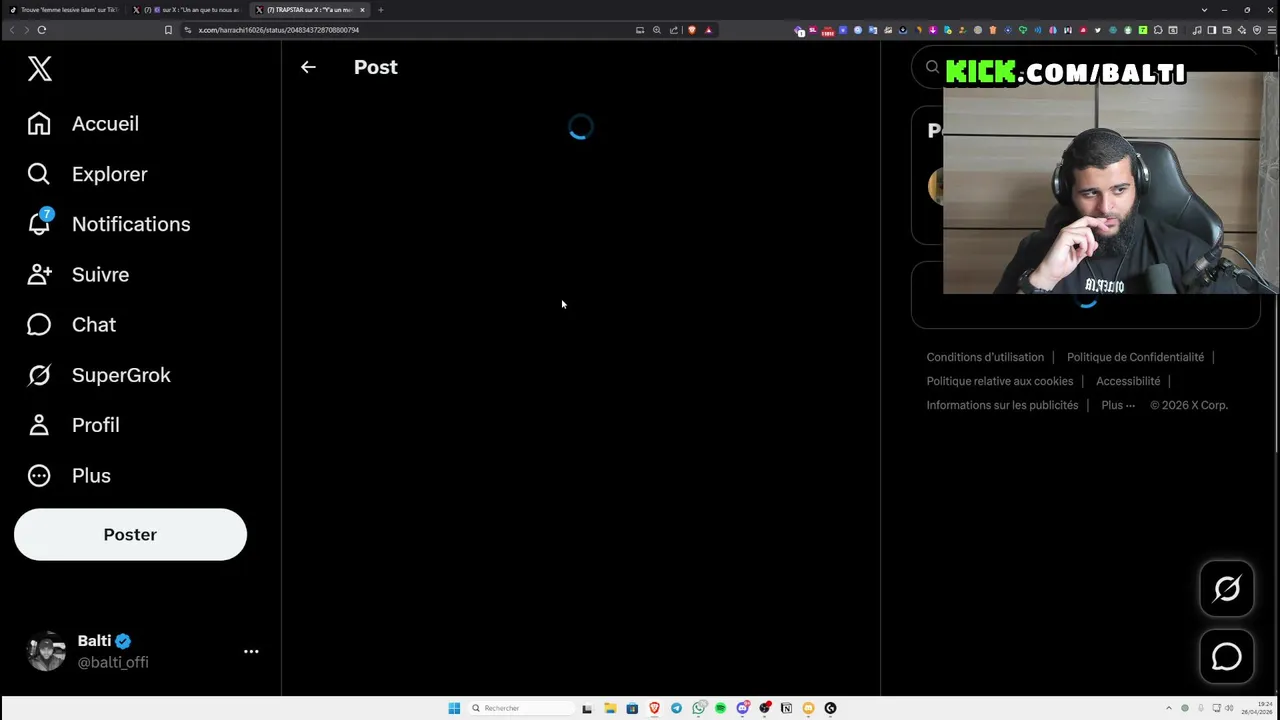Expand the Plus menu in sidebar

[68, 476]
